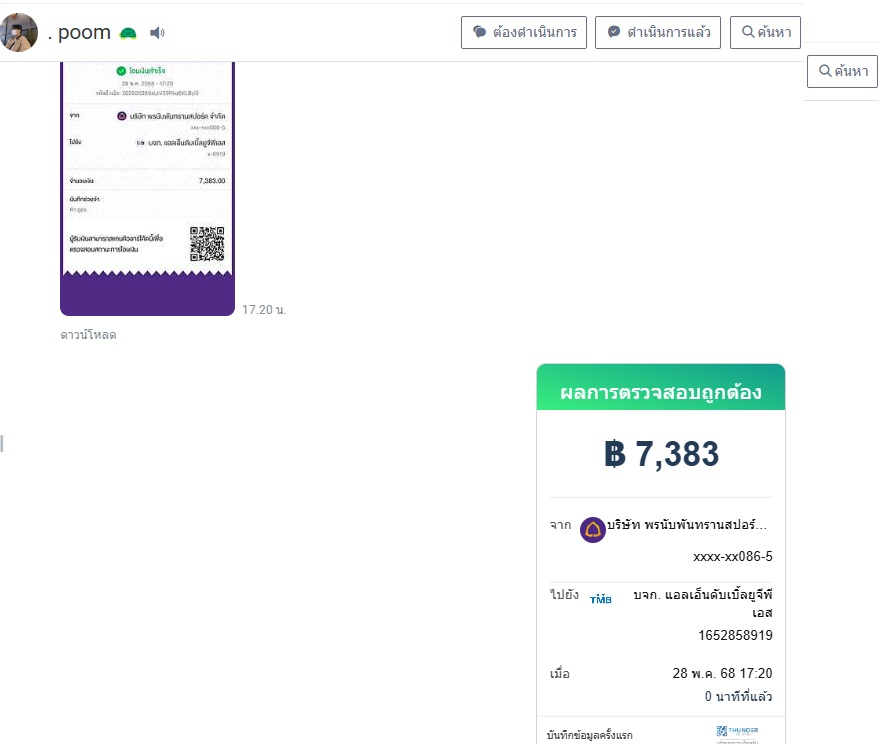Open the ต้องดำเนินการ filter button
Image resolution: width=879 pixels, height=744 pixels.
[524, 32]
